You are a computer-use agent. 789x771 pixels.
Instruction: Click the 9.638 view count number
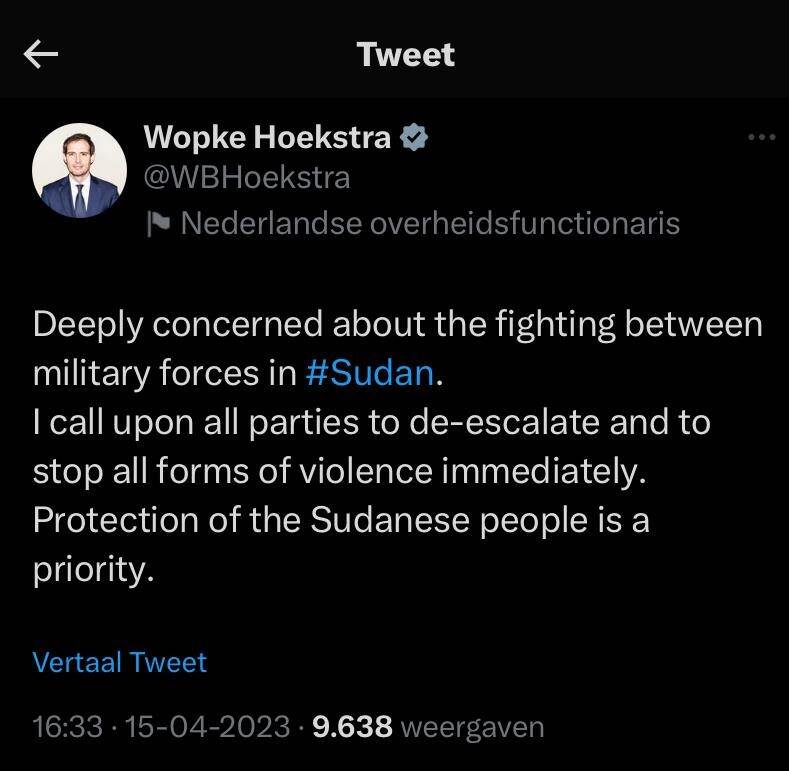352,727
